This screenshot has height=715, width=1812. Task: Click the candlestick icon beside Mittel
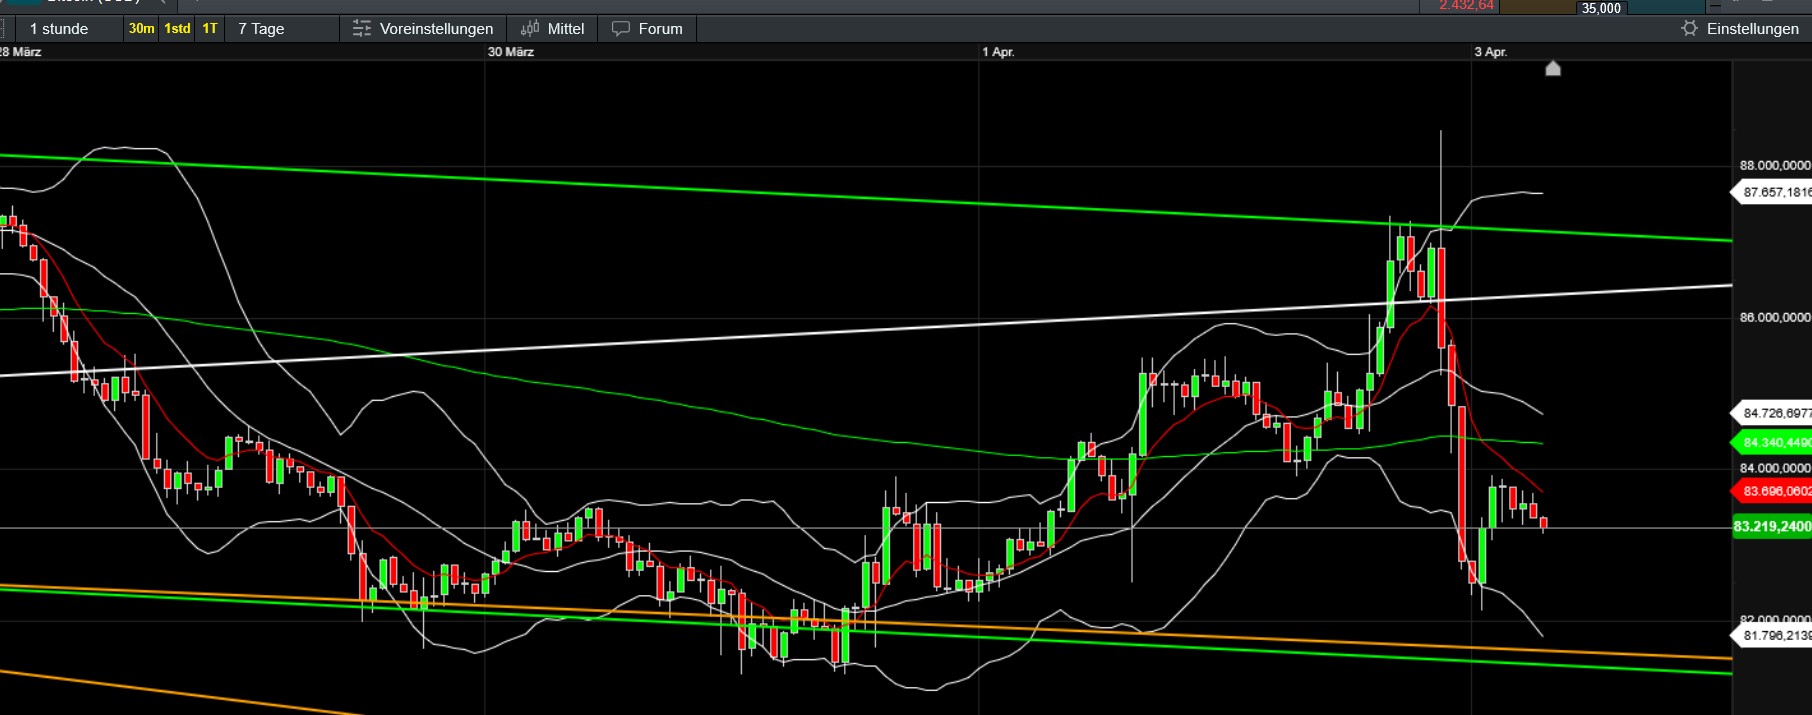point(530,29)
